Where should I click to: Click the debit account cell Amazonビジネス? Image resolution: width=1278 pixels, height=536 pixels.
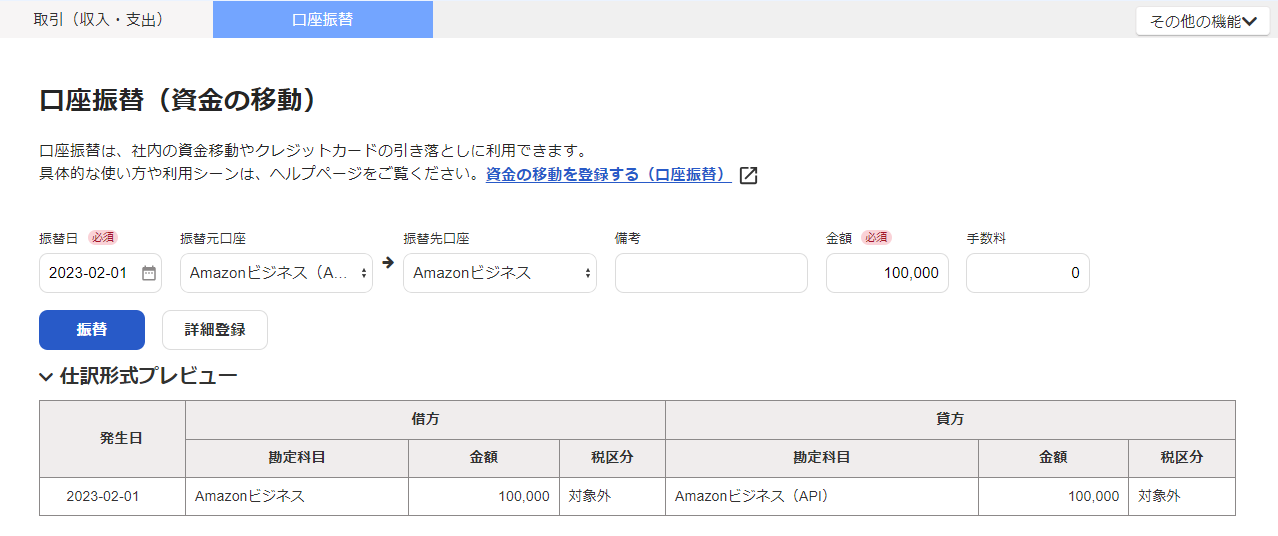coord(297,496)
